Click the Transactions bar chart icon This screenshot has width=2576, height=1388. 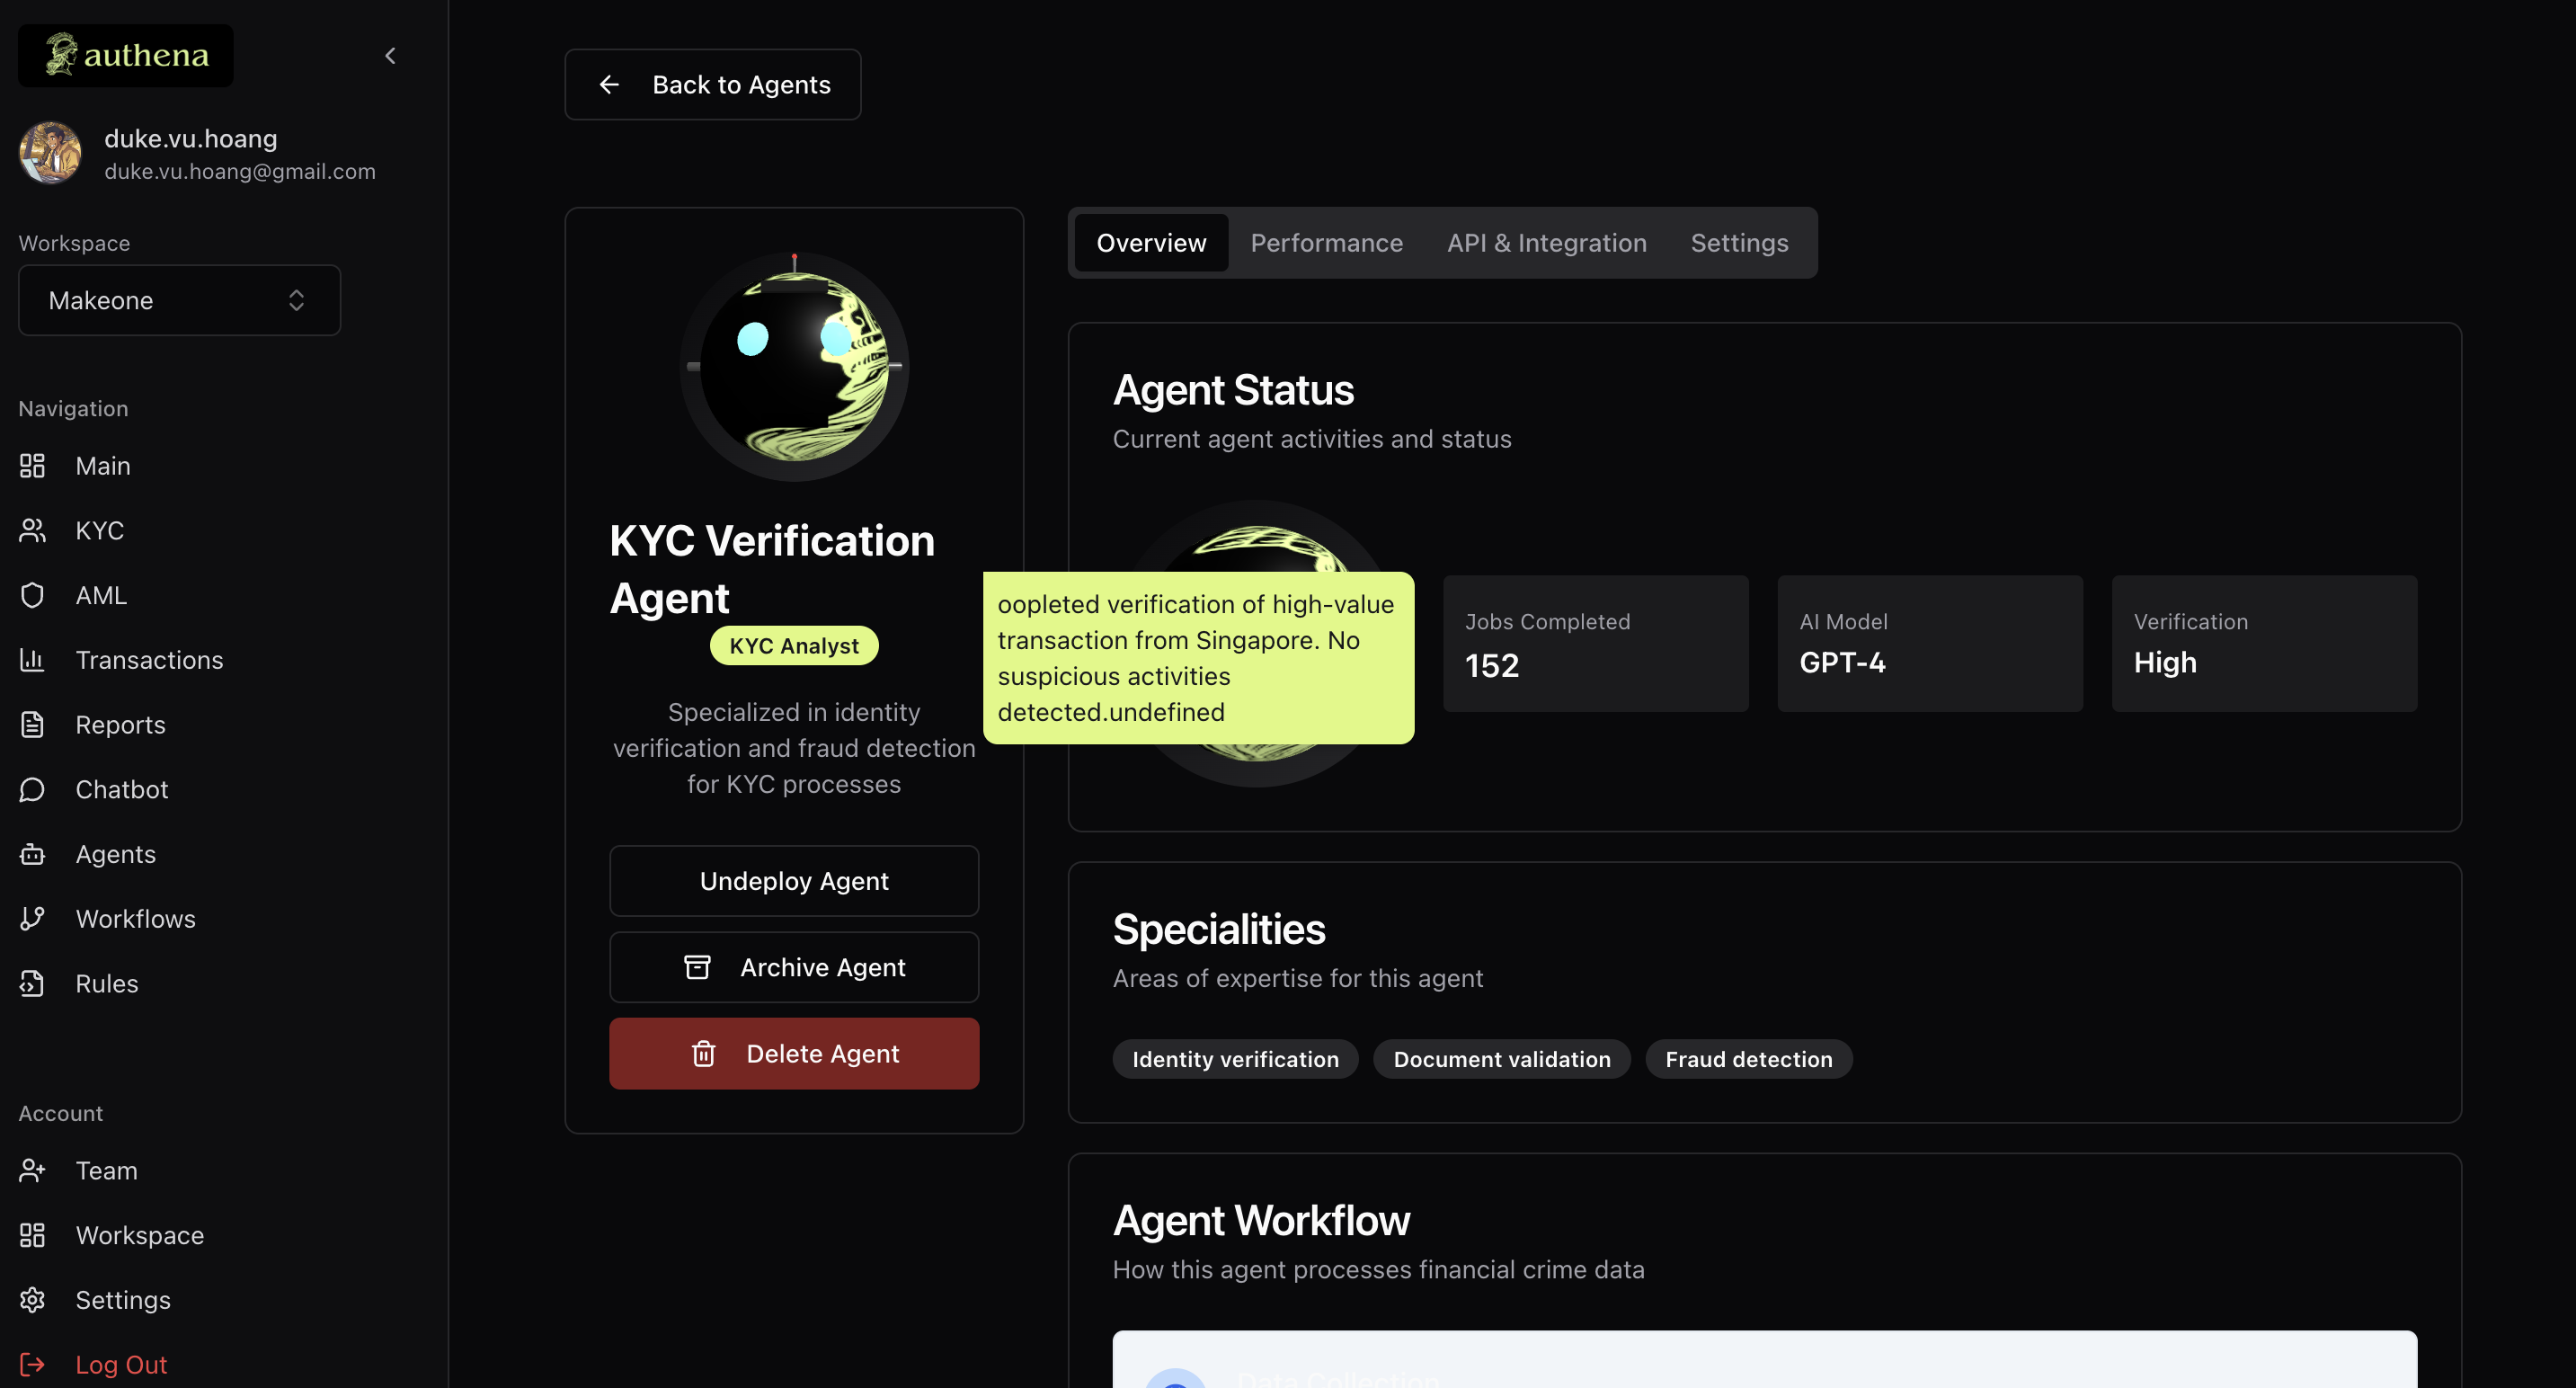coord(32,660)
